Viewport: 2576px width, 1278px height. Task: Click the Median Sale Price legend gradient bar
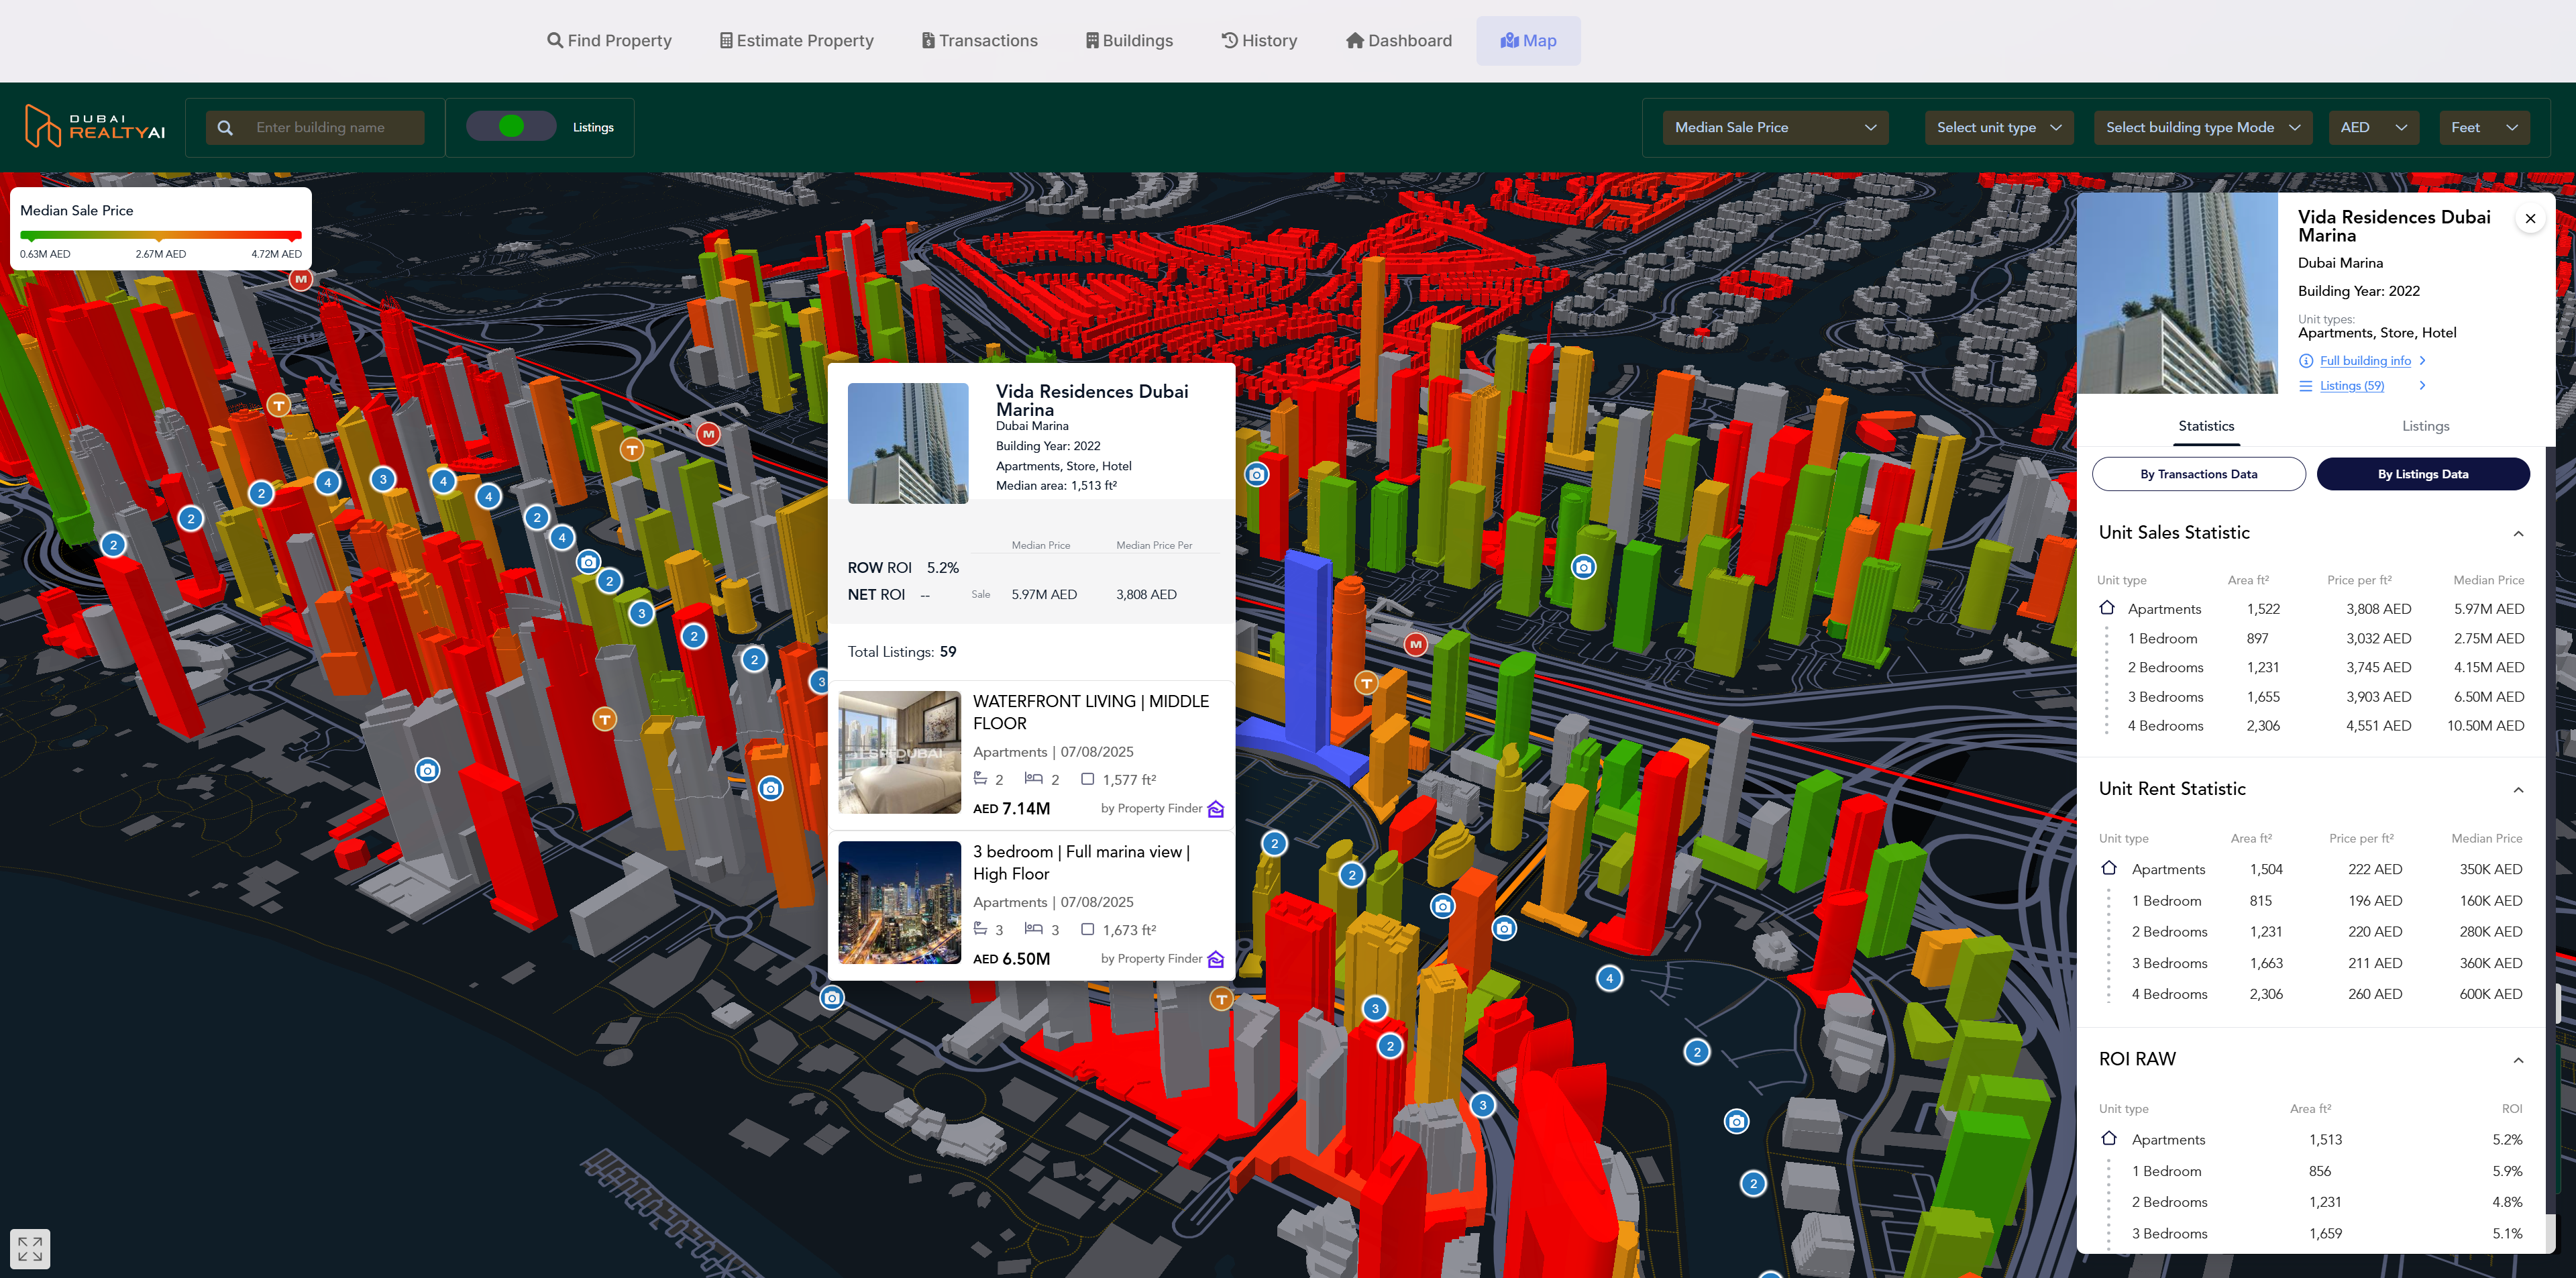point(161,236)
